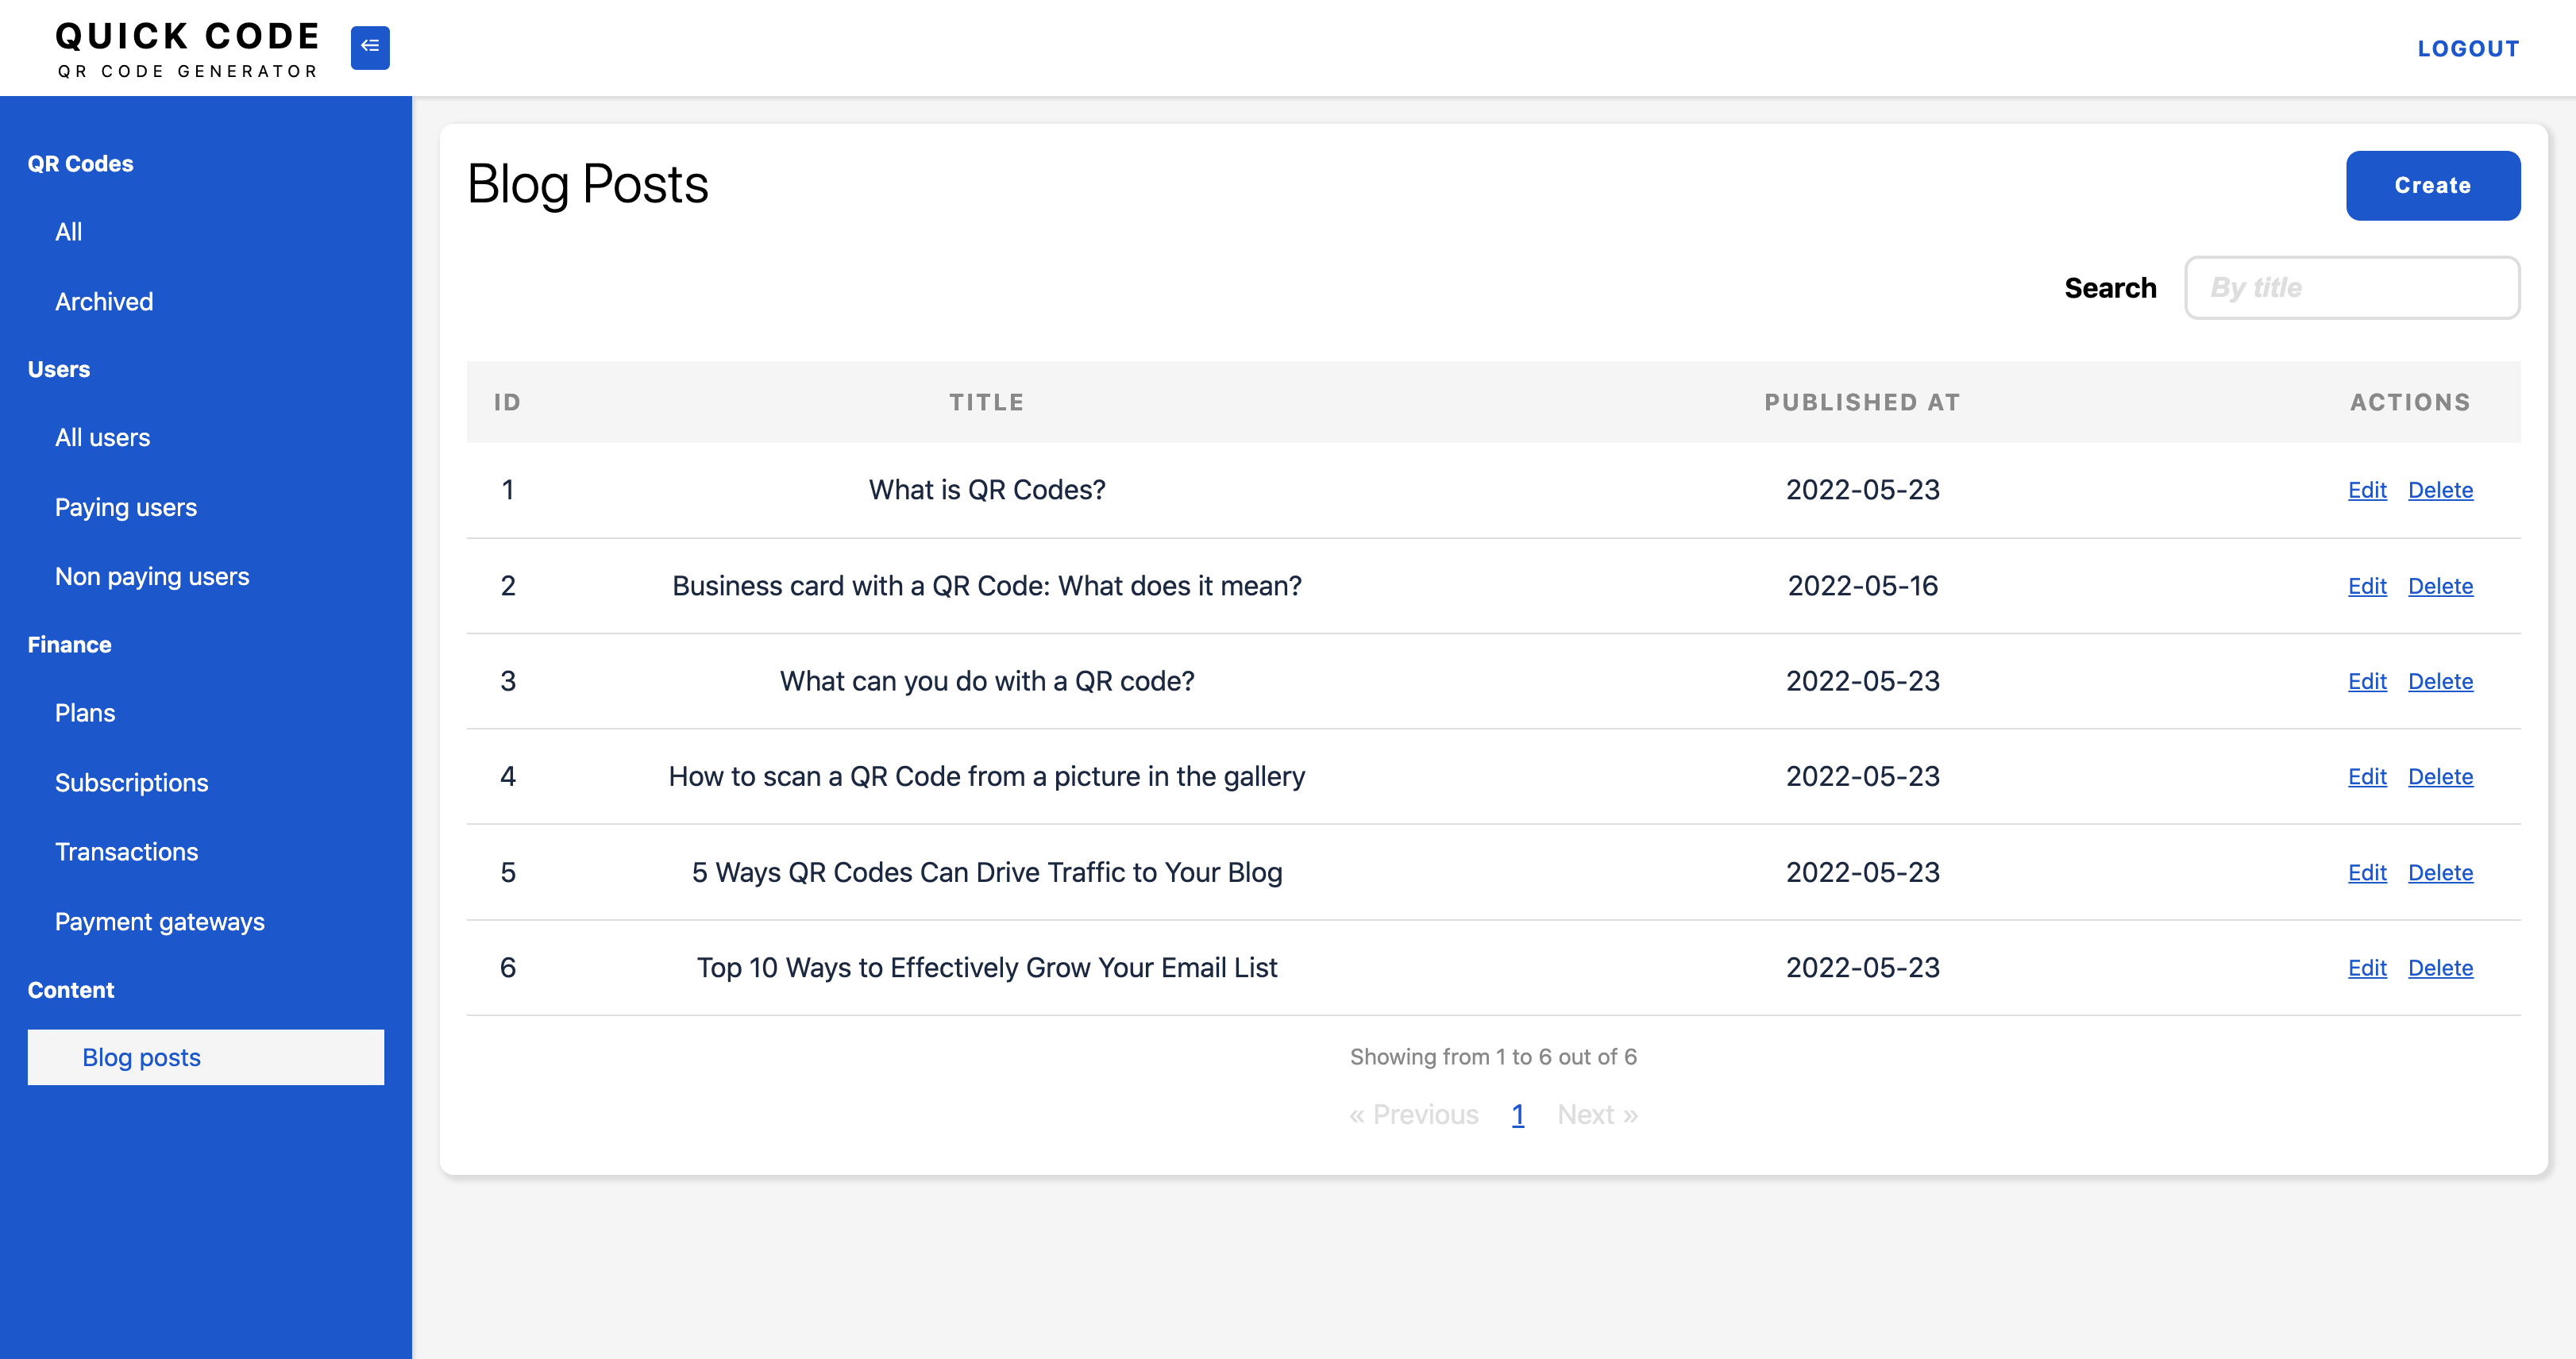The height and width of the screenshot is (1359, 2576).
Task: Open the Transactions page
Action: [127, 852]
